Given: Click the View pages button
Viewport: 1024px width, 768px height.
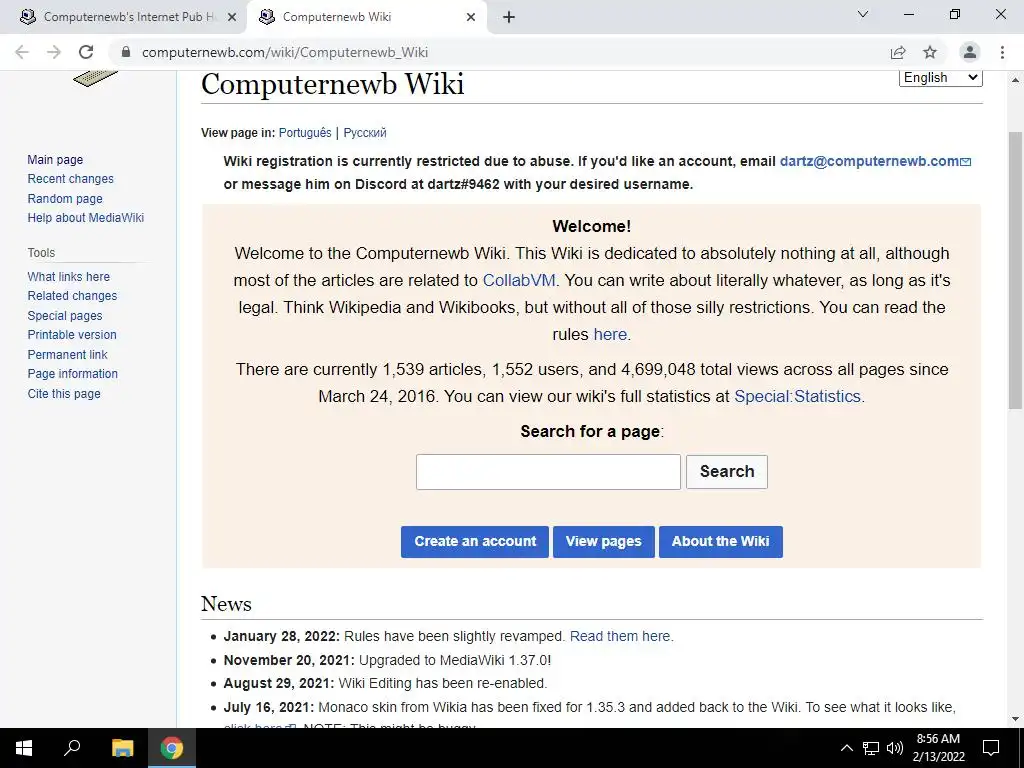Looking at the screenshot, I should tap(603, 541).
